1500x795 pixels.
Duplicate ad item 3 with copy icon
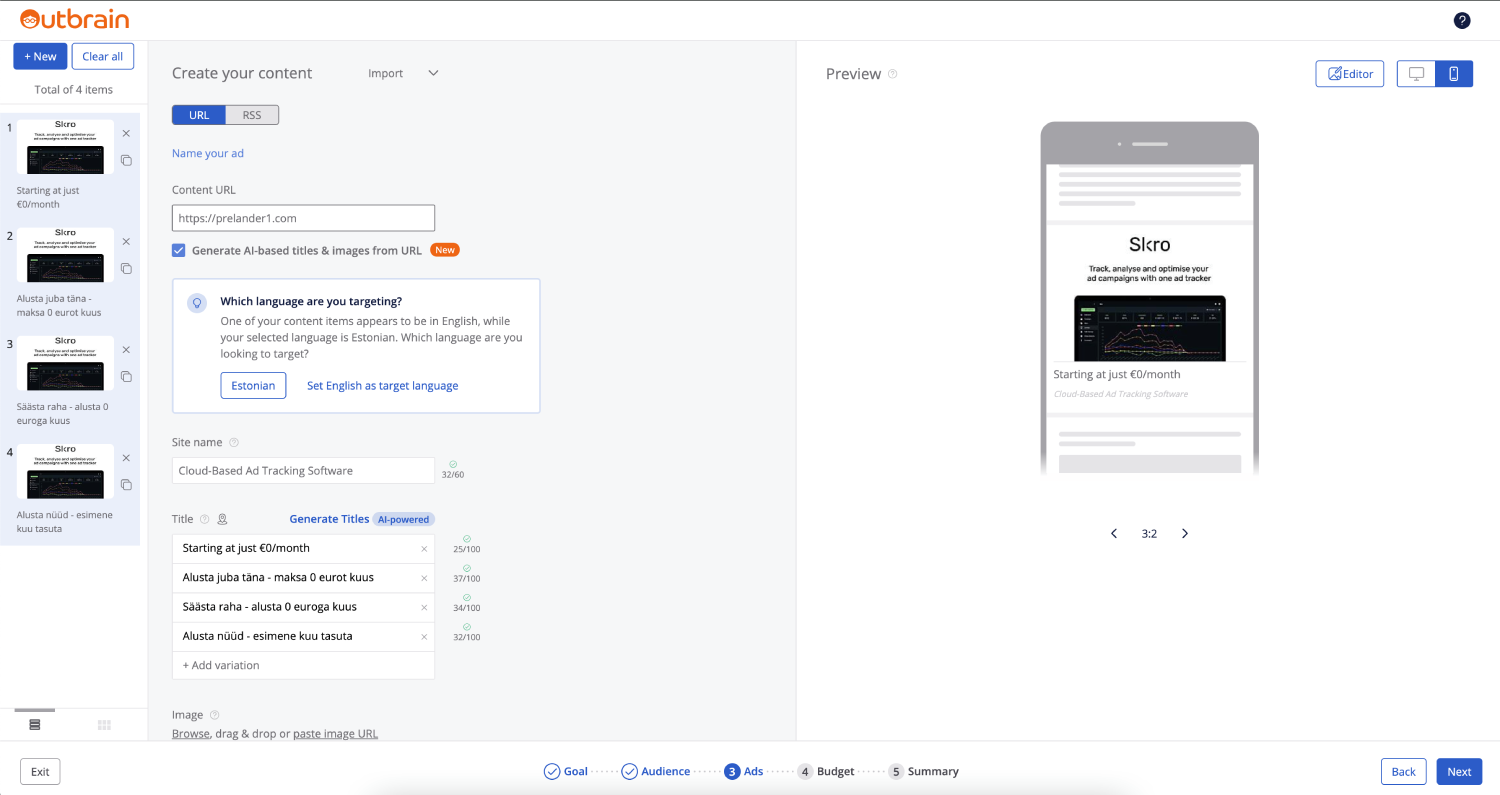(126, 376)
